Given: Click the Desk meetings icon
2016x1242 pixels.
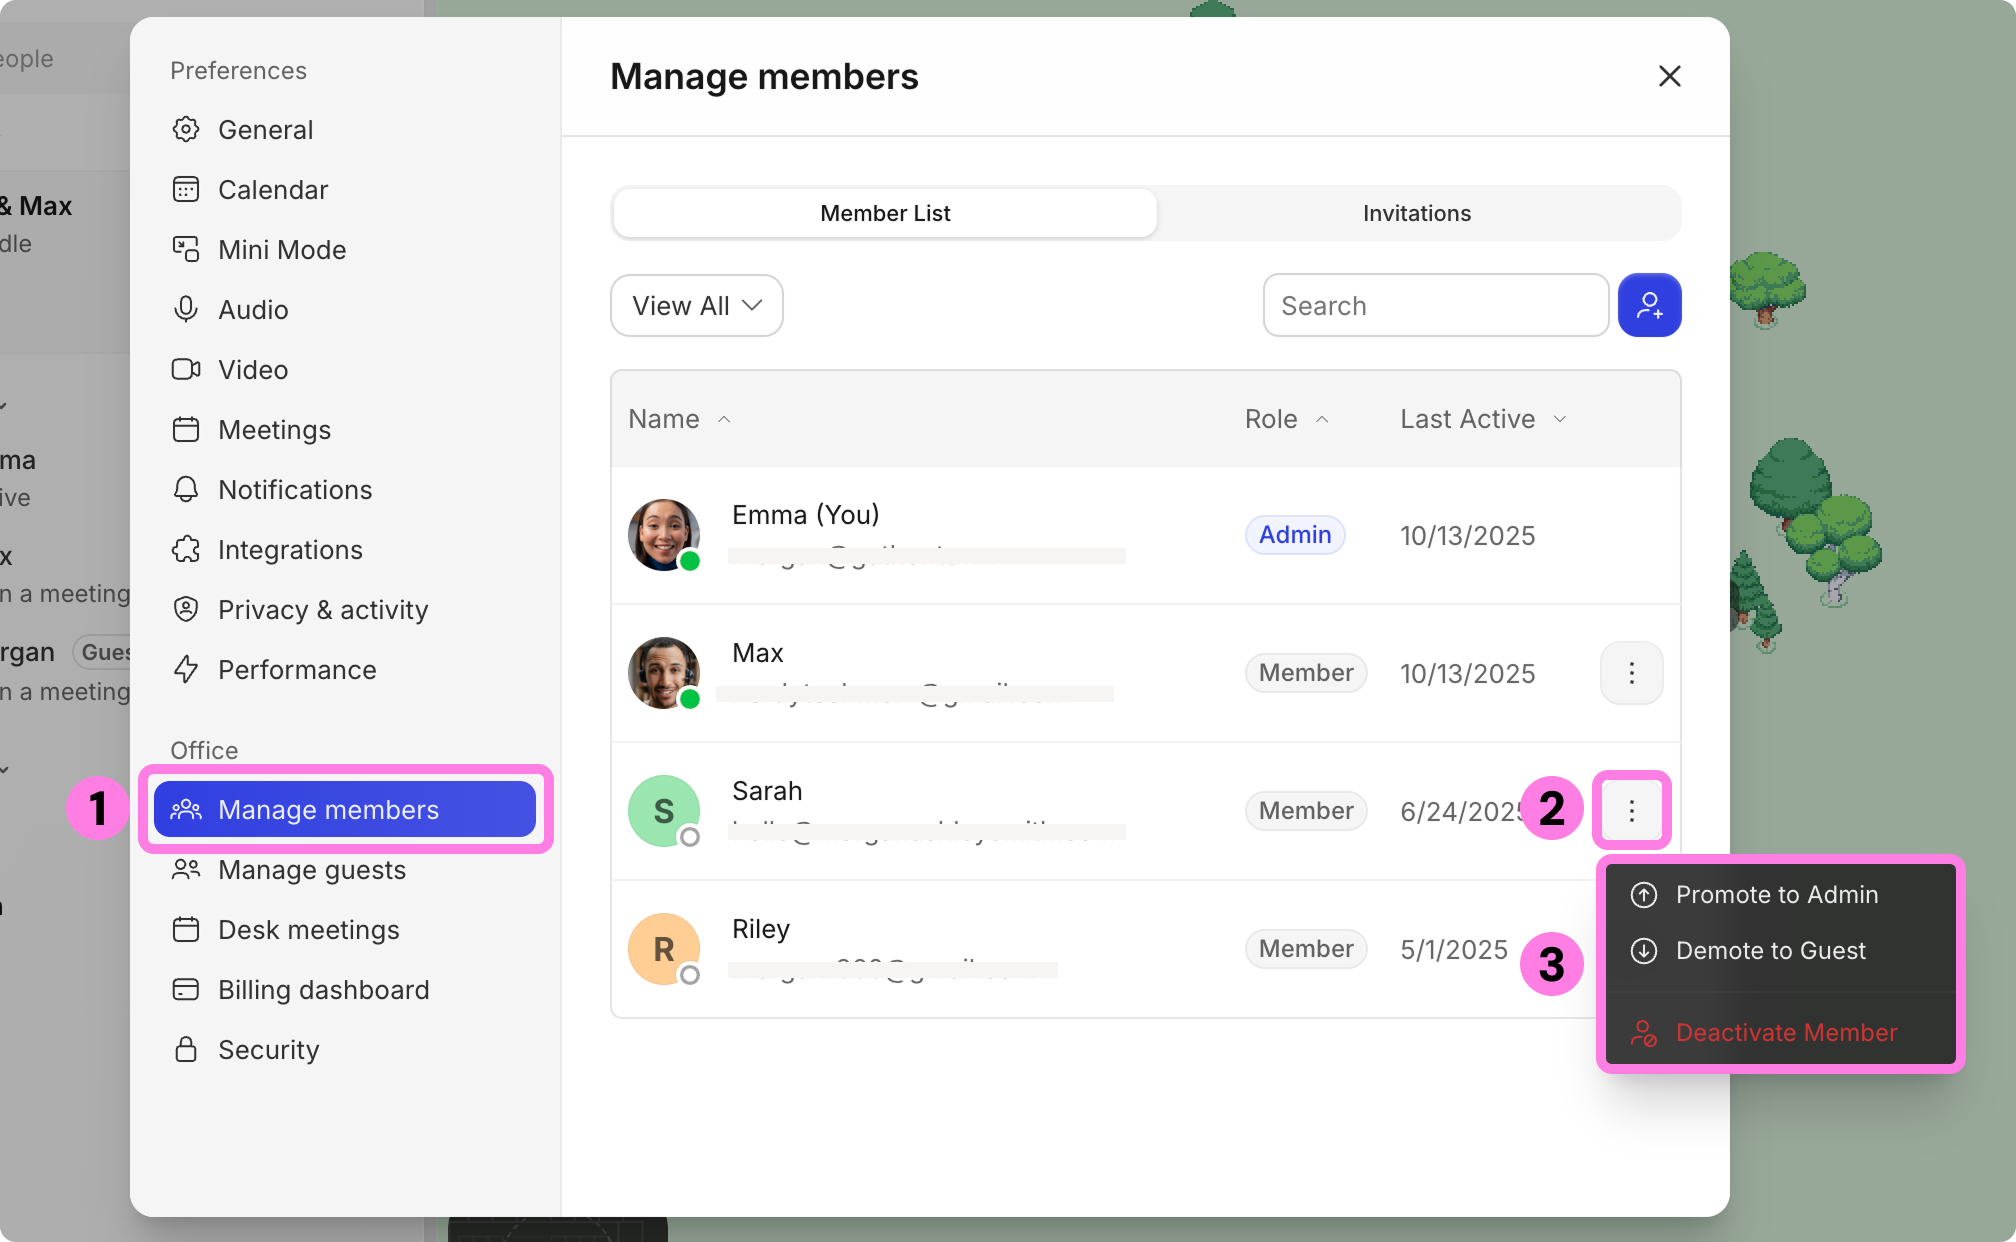Looking at the screenshot, I should pyautogui.click(x=186, y=930).
